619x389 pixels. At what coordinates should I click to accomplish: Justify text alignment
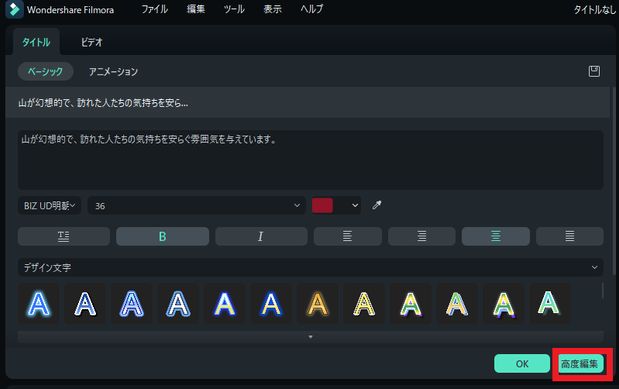[x=570, y=237]
